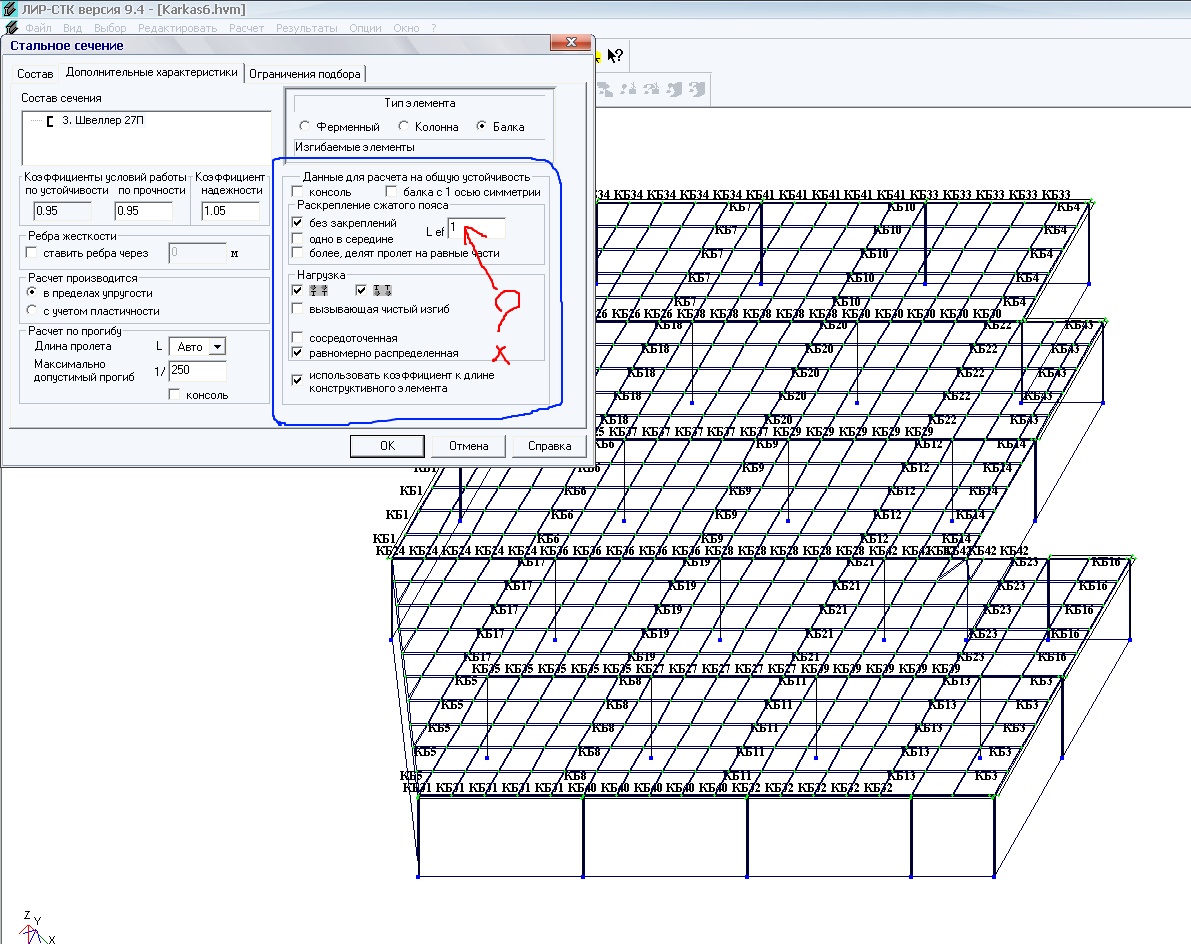
Task: Choose 'с учетом пластичности' calculation mode
Action: click(32, 311)
